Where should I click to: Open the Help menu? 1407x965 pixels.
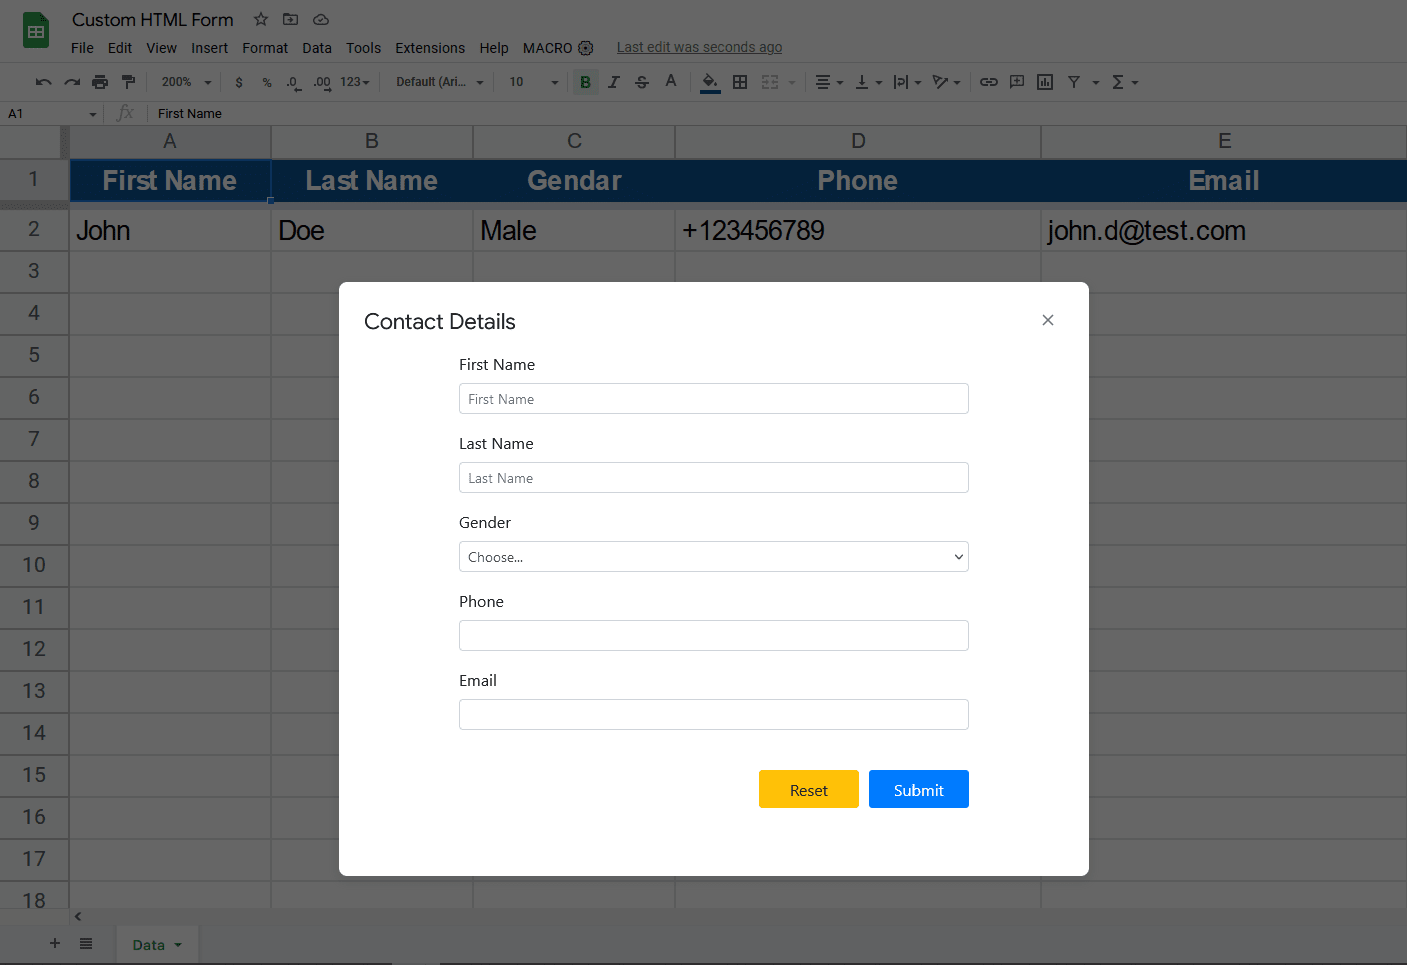[x=494, y=48]
